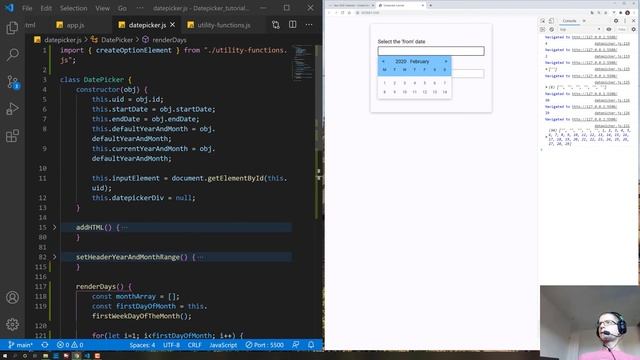Viewport: 640px width, 360px height.
Task: Go to next month in datepicker
Action: pyautogui.click(x=446, y=61)
